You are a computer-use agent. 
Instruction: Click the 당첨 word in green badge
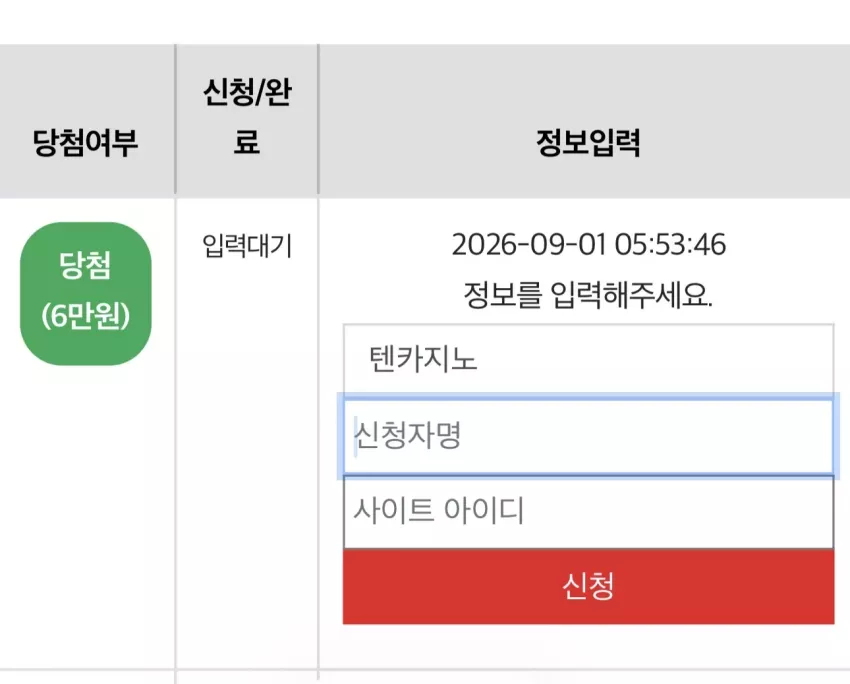(86, 266)
